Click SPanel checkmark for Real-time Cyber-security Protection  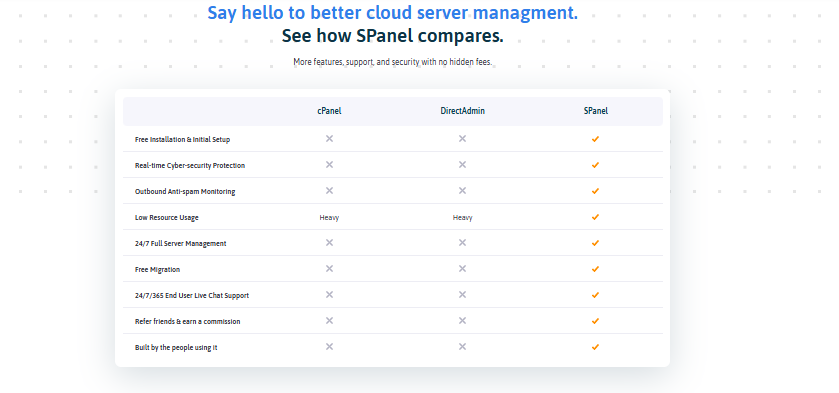596,165
